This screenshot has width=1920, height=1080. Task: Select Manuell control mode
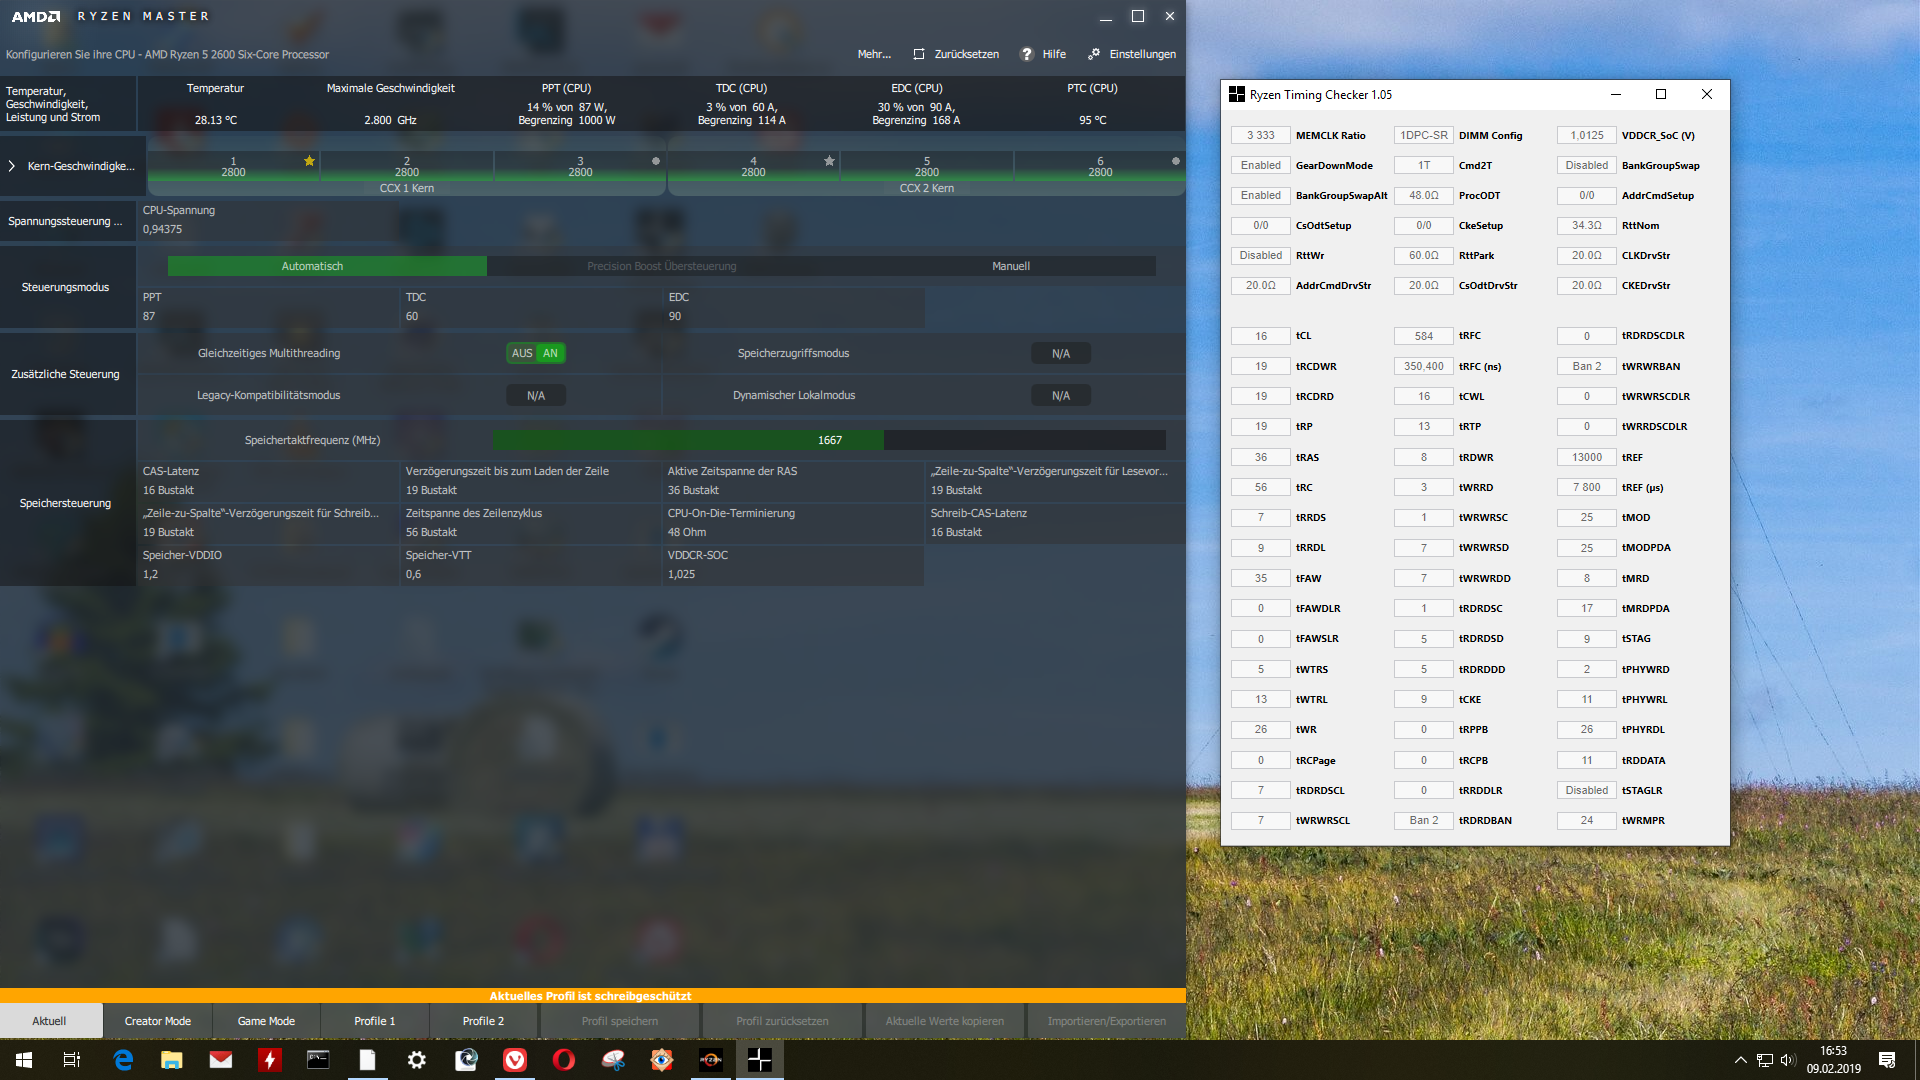(1010, 266)
